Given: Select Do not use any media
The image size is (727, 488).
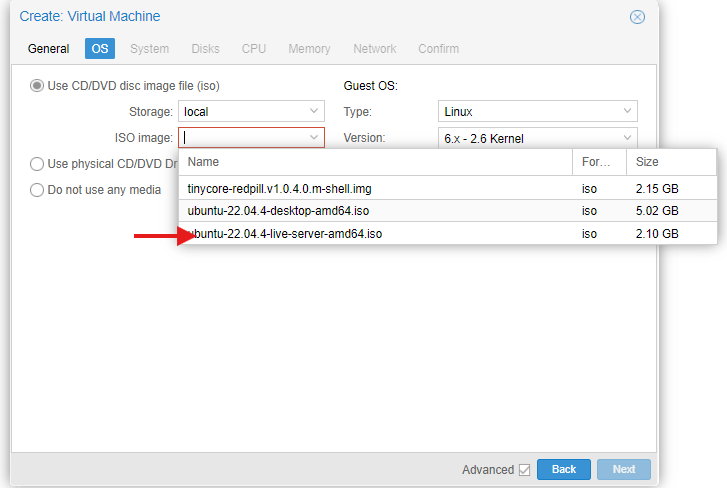Looking at the screenshot, I should coord(37,190).
